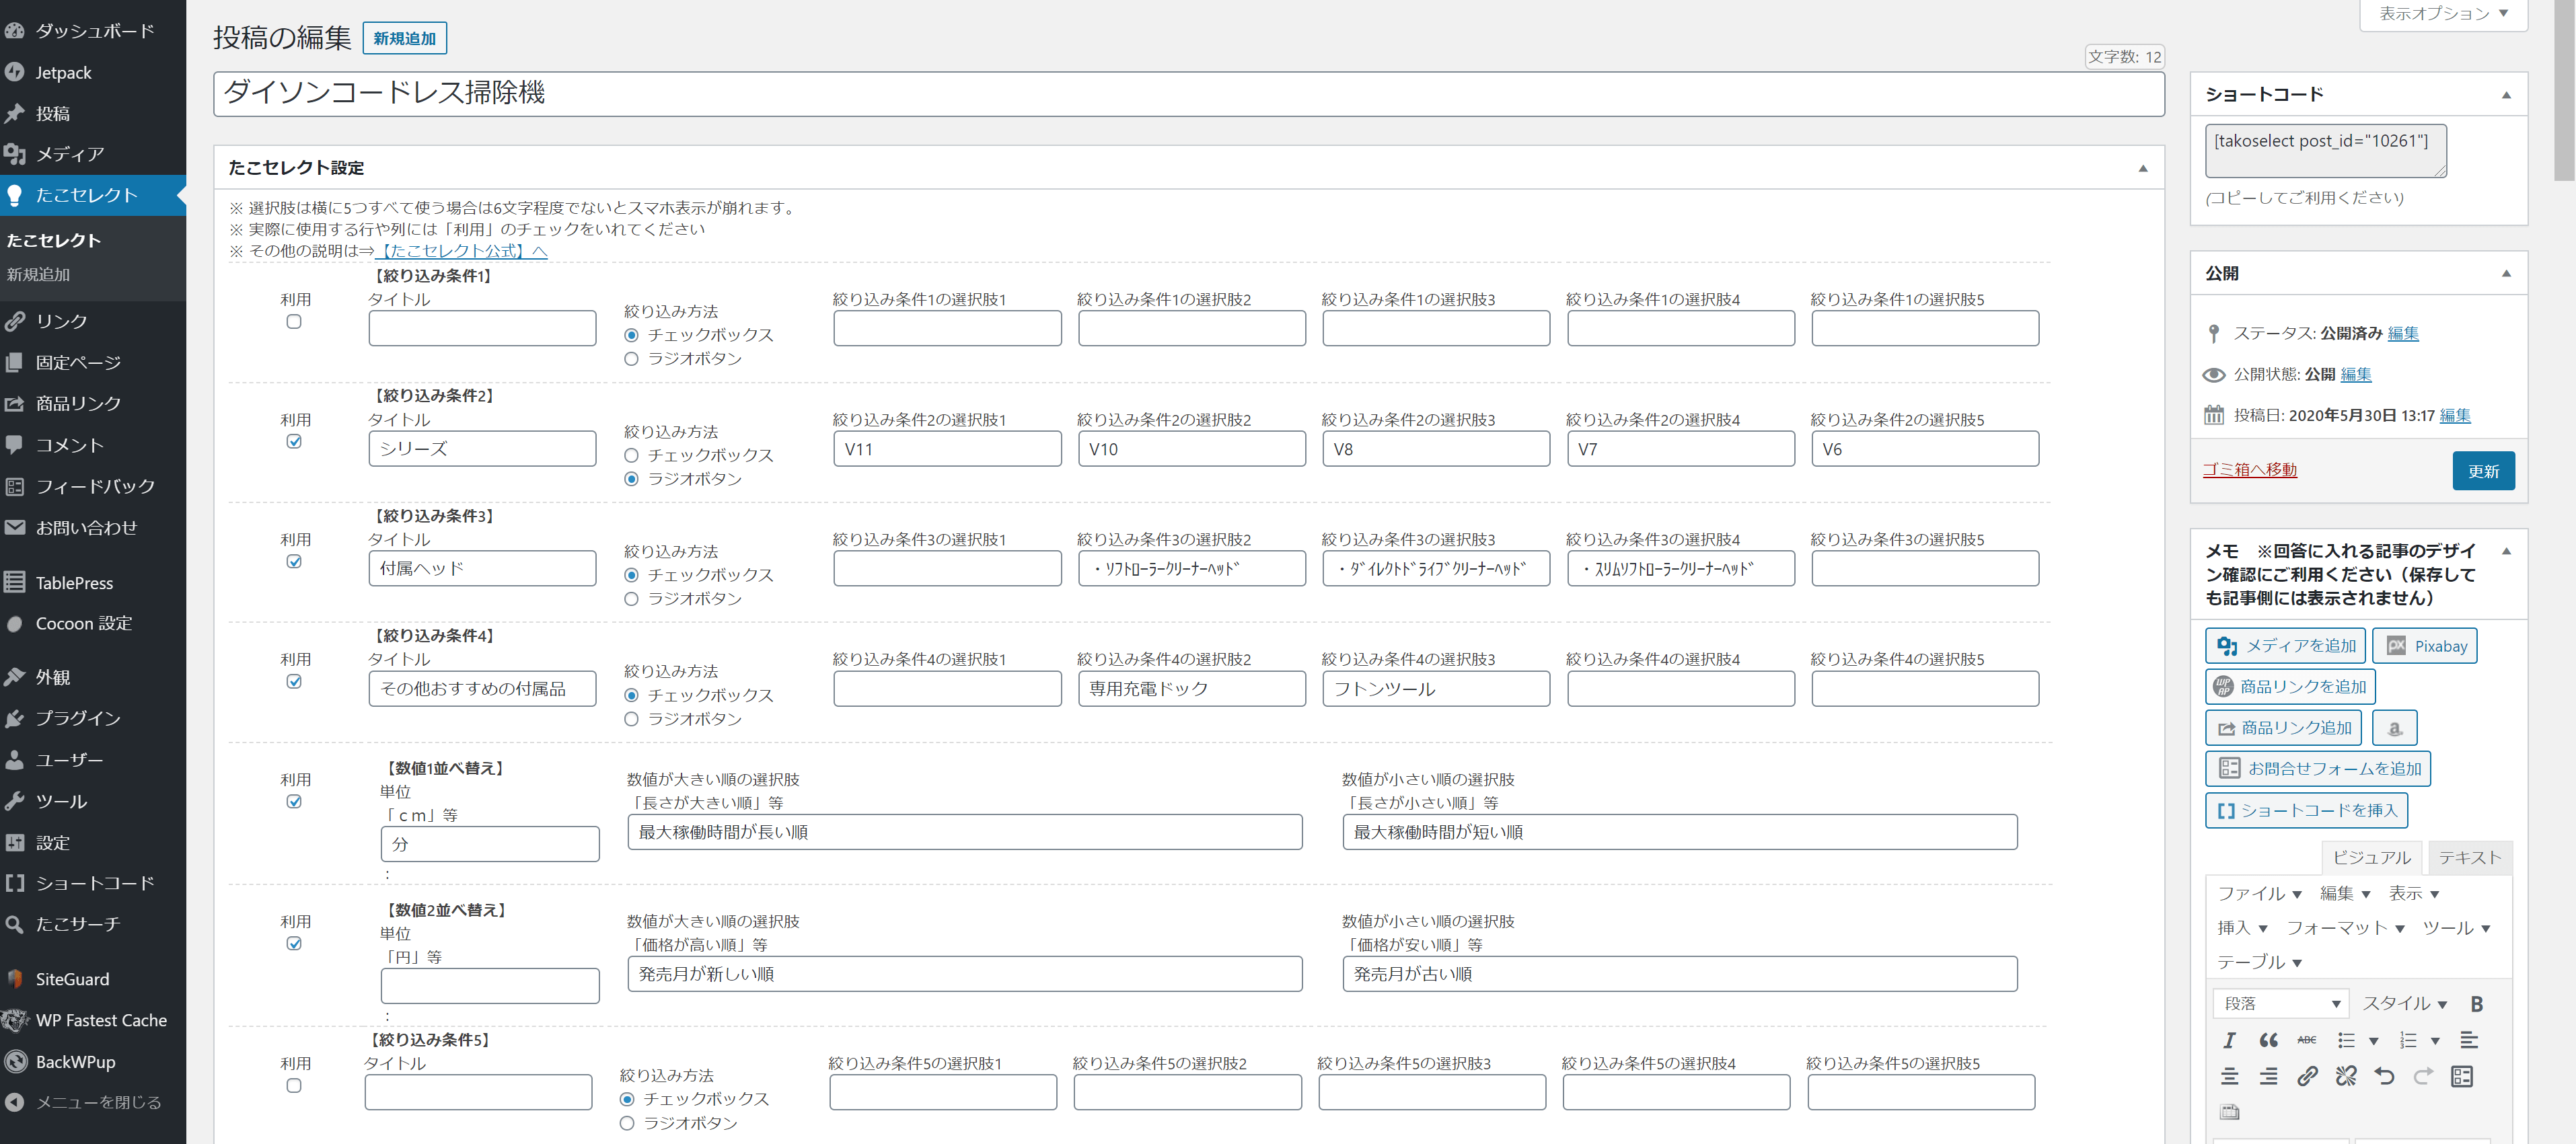The image size is (2576, 1144).
Task: Toggle strikethrough text formatting
Action: click(2306, 1040)
